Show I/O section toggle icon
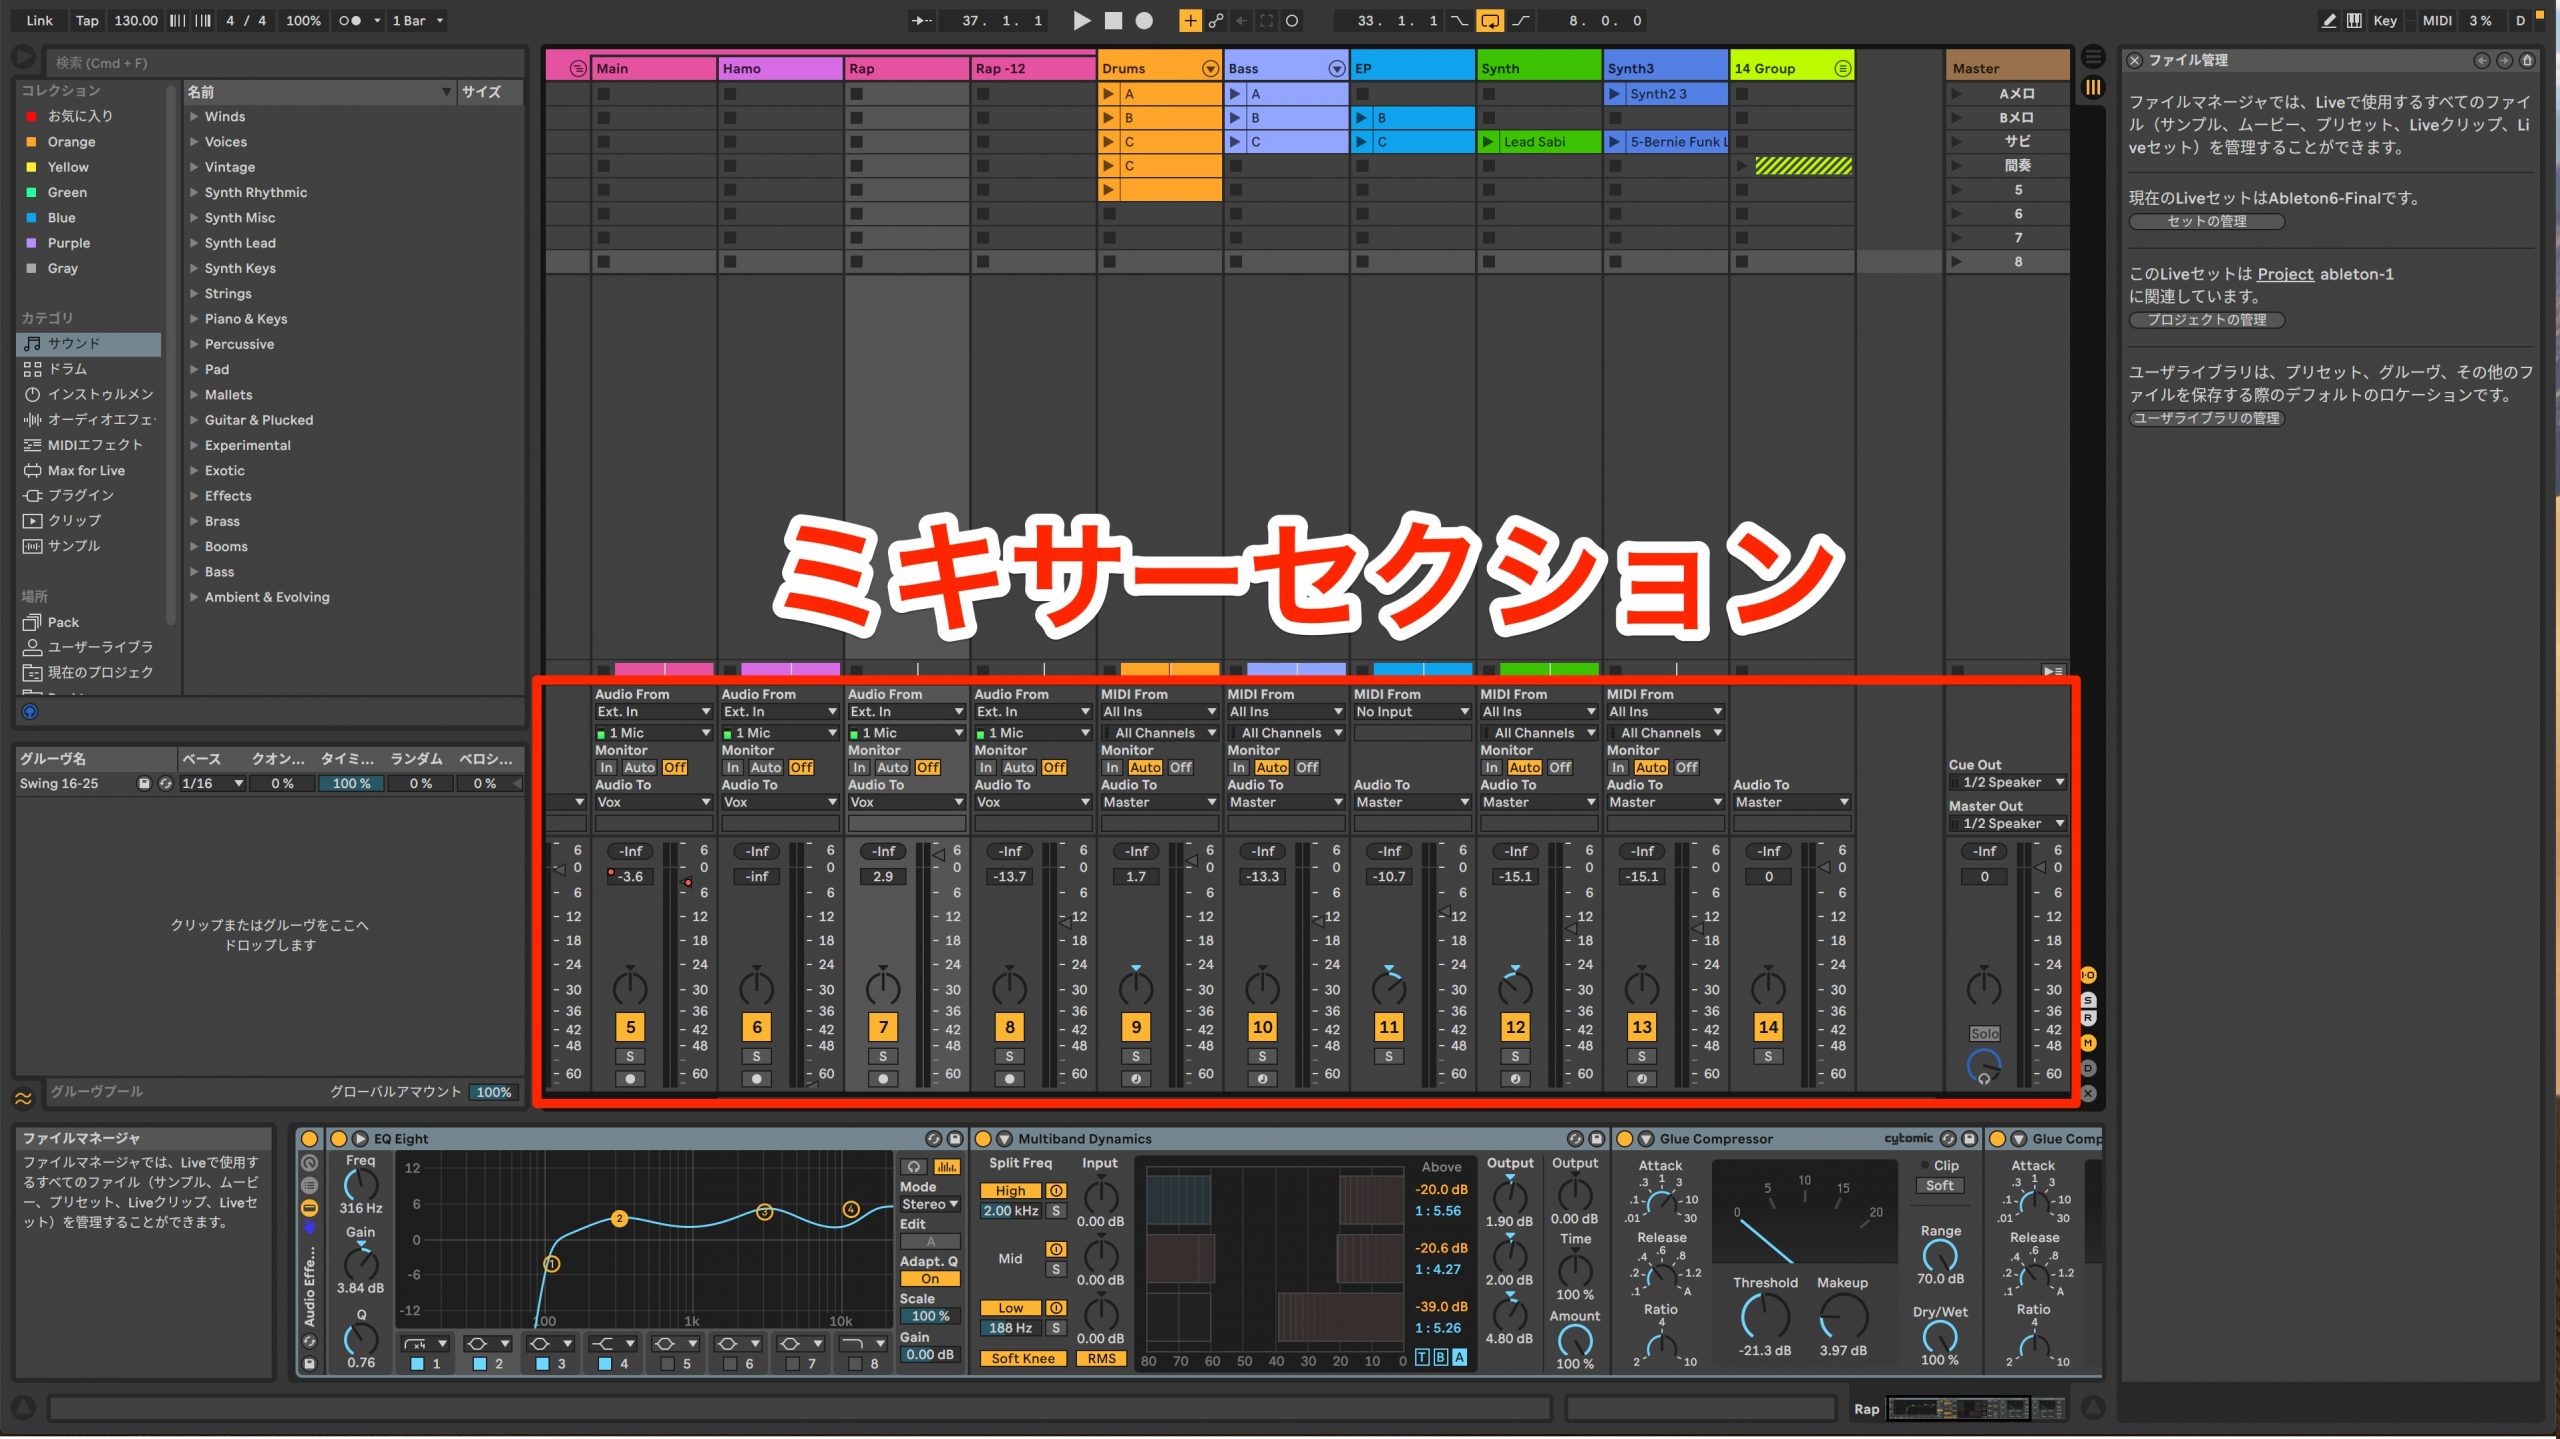This screenshot has width=2560, height=1439. tap(2088, 975)
